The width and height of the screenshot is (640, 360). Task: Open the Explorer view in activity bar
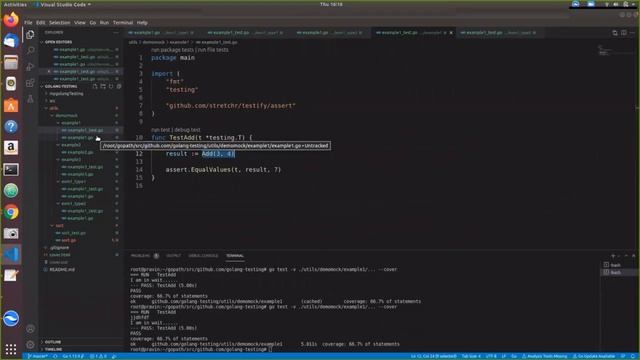click(x=30, y=35)
